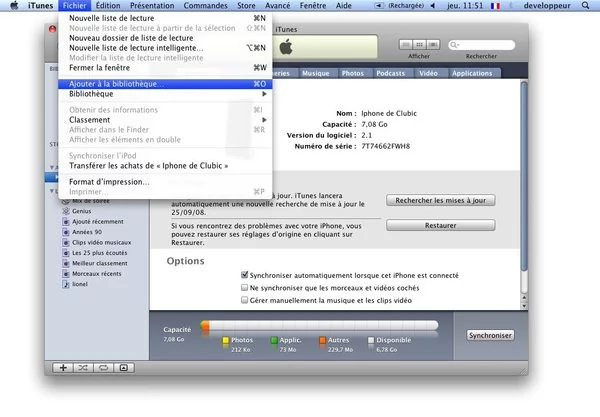Open the Aide menu
Image resolution: width=600 pixels, height=417 pixels.
[344, 5]
